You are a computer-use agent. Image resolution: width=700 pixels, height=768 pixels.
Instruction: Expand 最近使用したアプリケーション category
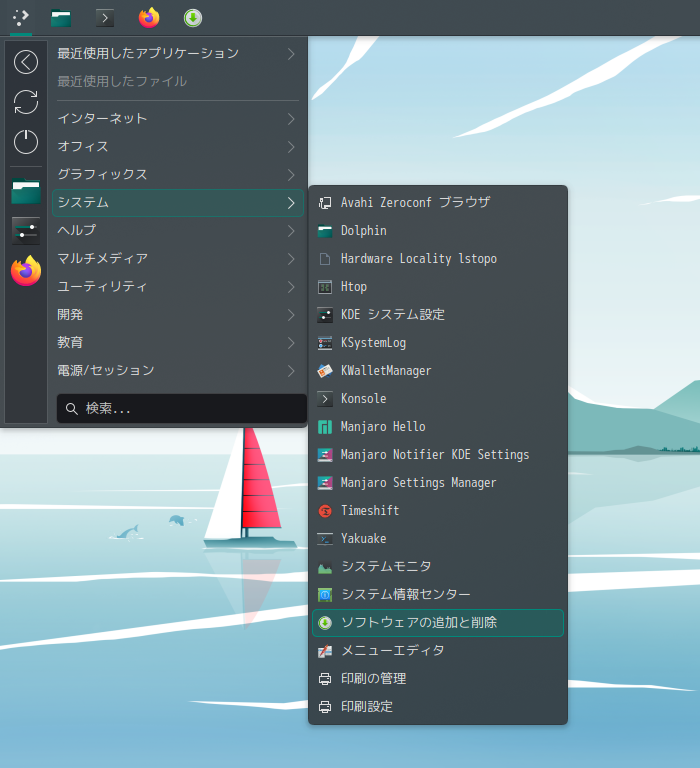click(x=178, y=53)
